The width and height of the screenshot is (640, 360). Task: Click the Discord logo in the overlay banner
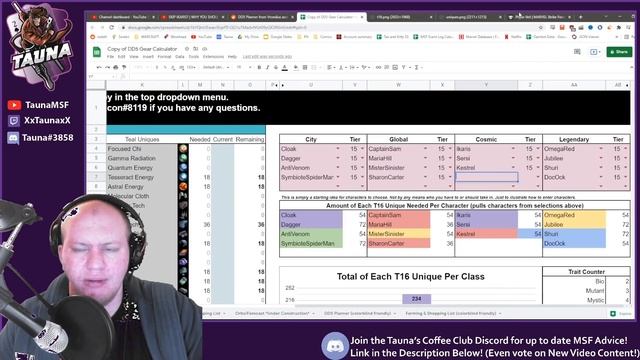[335, 346]
